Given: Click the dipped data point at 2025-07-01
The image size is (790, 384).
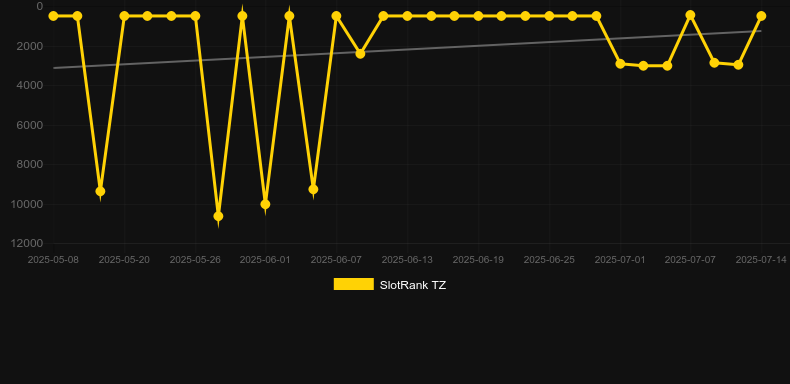Looking at the screenshot, I should tap(620, 63).
